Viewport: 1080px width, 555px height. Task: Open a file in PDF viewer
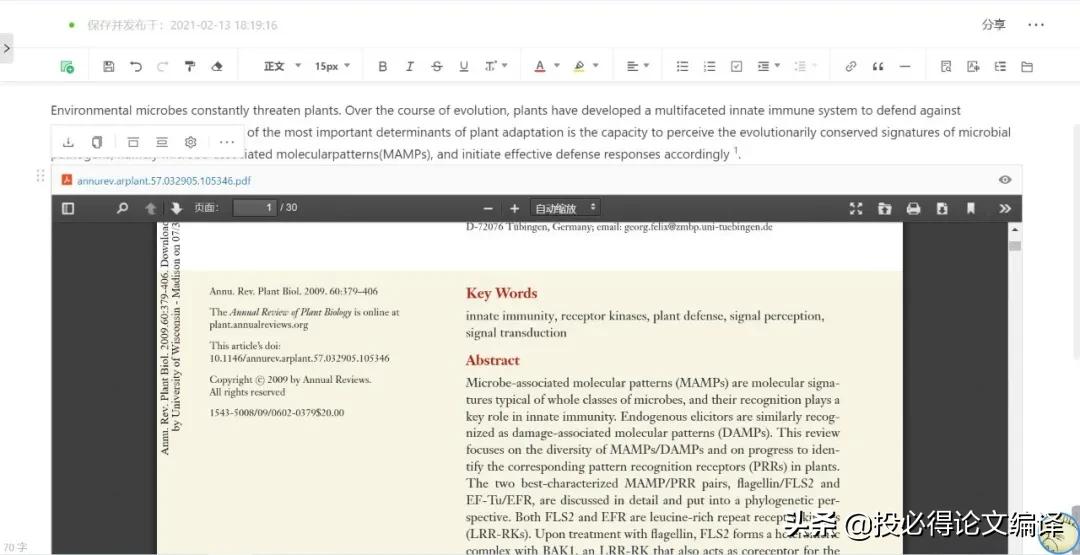coord(885,208)
